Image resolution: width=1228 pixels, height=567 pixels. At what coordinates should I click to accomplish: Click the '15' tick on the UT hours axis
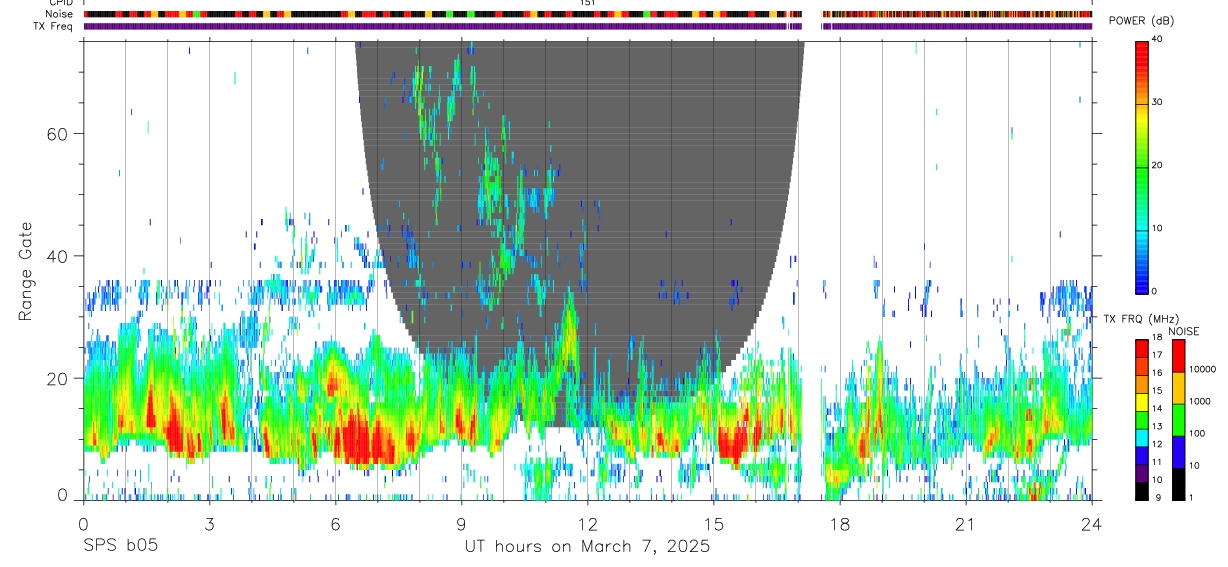coord(713,525)
